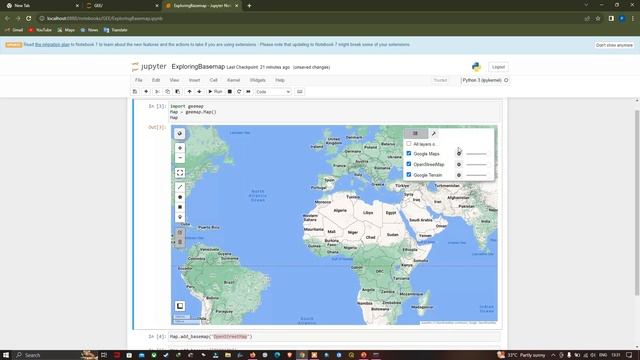640x360 pixels.
Task: Open the File menu
Action: click(139, 80)
